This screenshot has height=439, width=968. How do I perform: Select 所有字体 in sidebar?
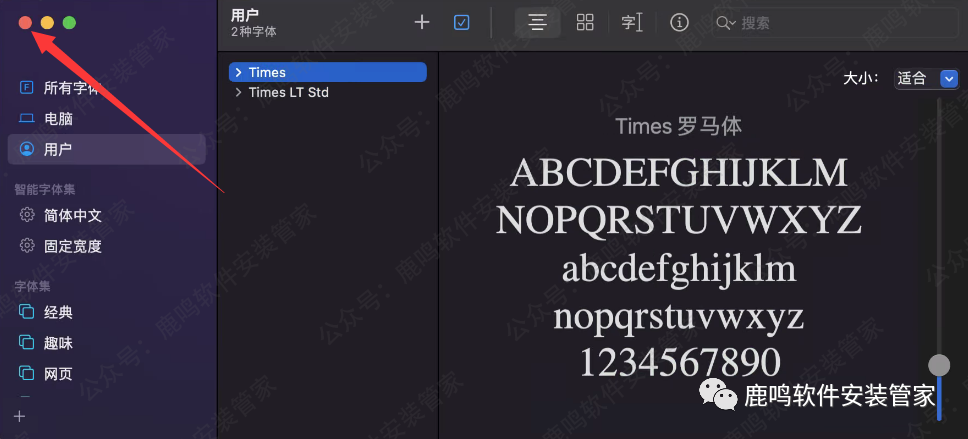click(x=106, y=88)
